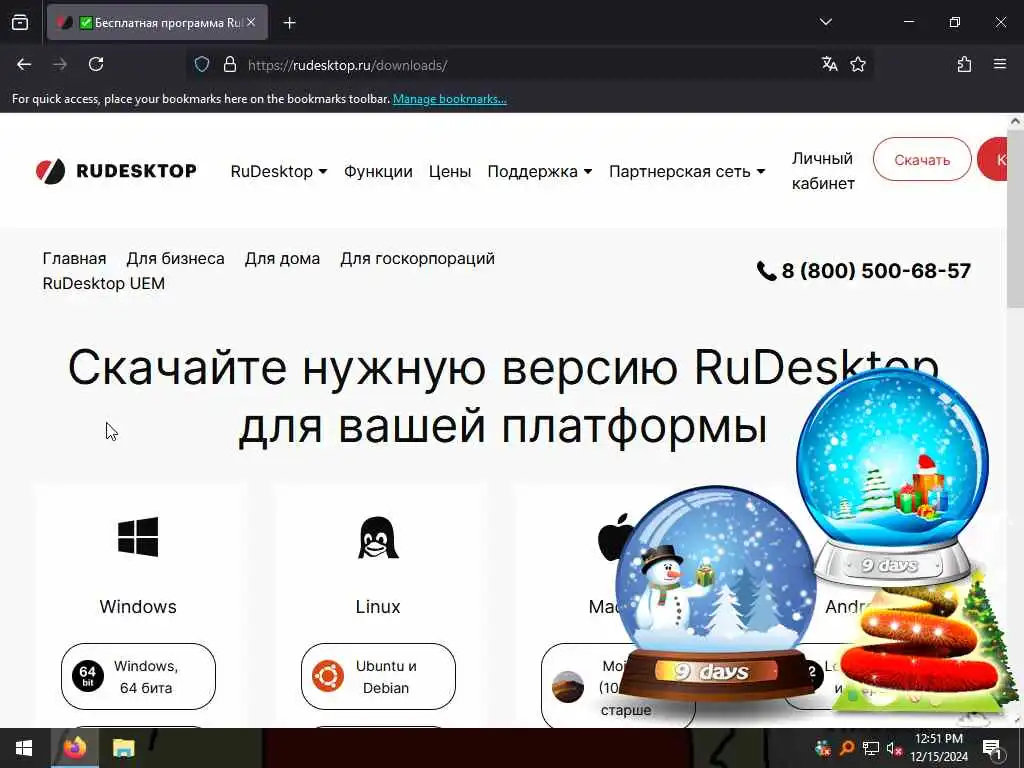Close the Бесплатная программа tab
The height and width of the screenshot is (768, 1024).
(251, 22)
